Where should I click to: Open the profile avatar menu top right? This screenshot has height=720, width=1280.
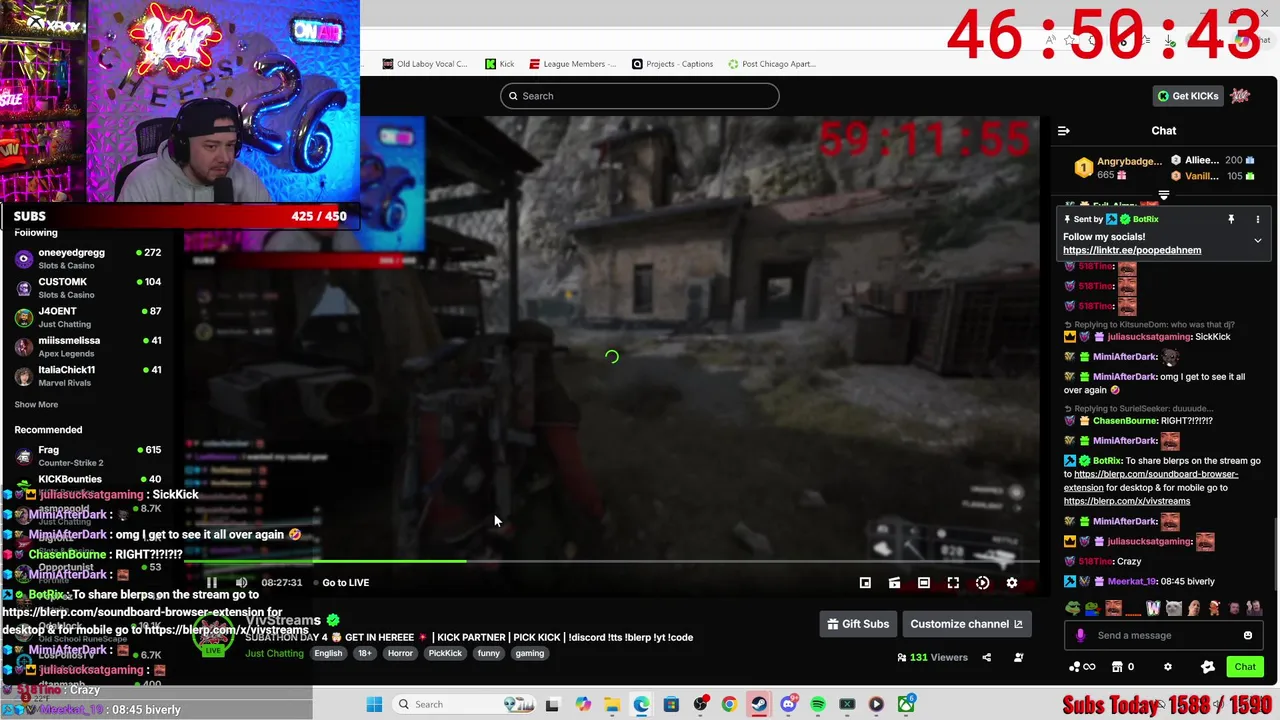tap(1241, 96)
